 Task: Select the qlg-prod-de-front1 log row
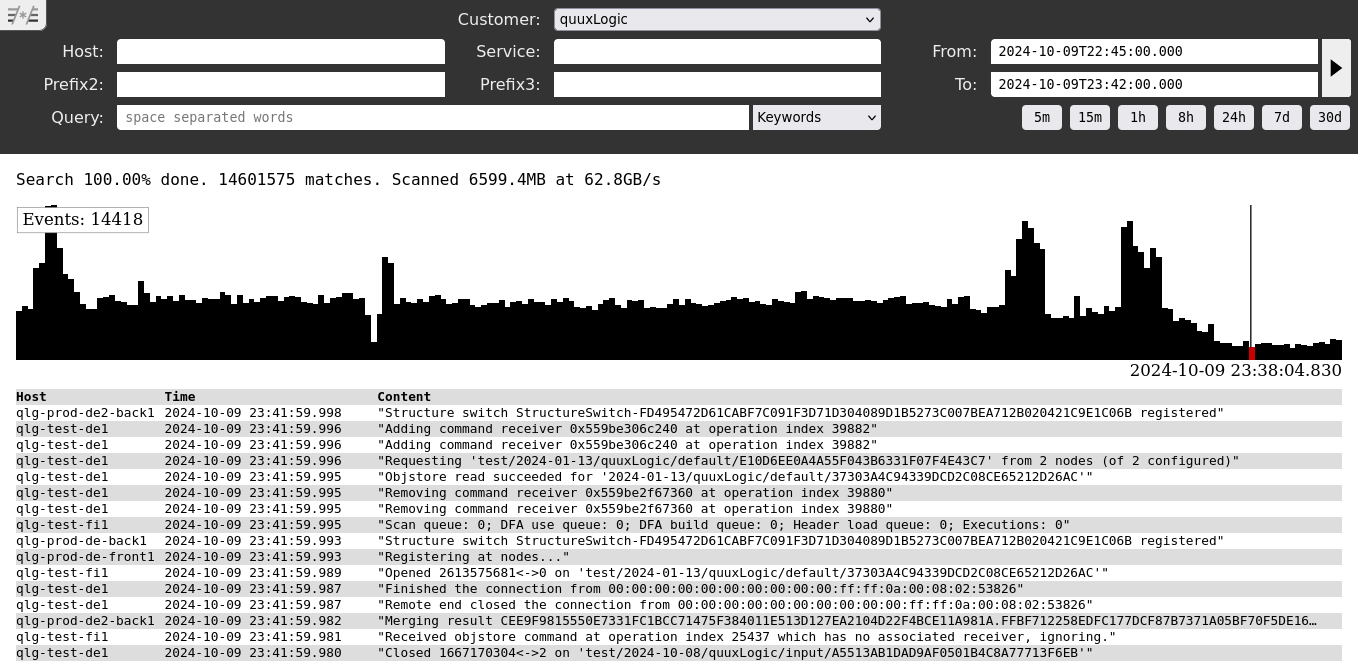point(85,557)
